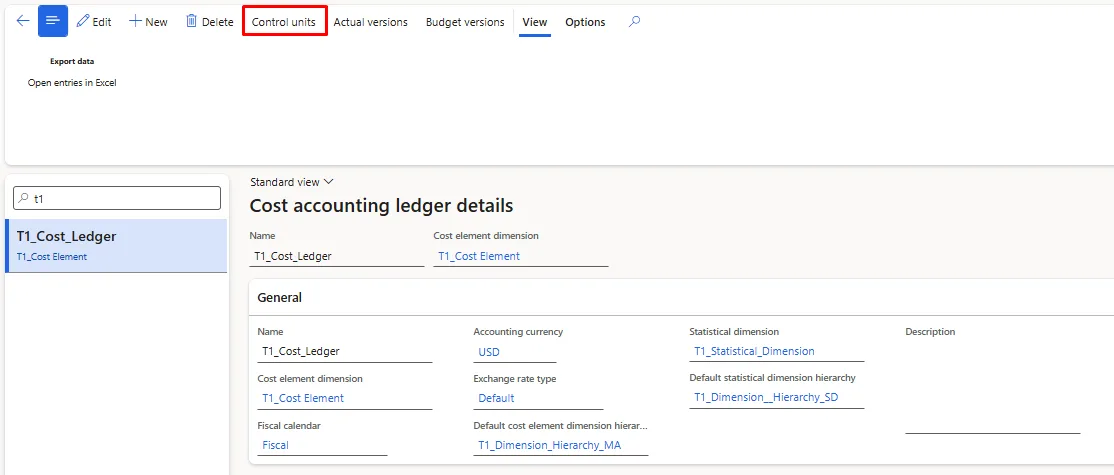Open the Default exchange rate type link
The height and width of the screenshot is (475, 1114).
pyautogui.click(x=497, y=398)
